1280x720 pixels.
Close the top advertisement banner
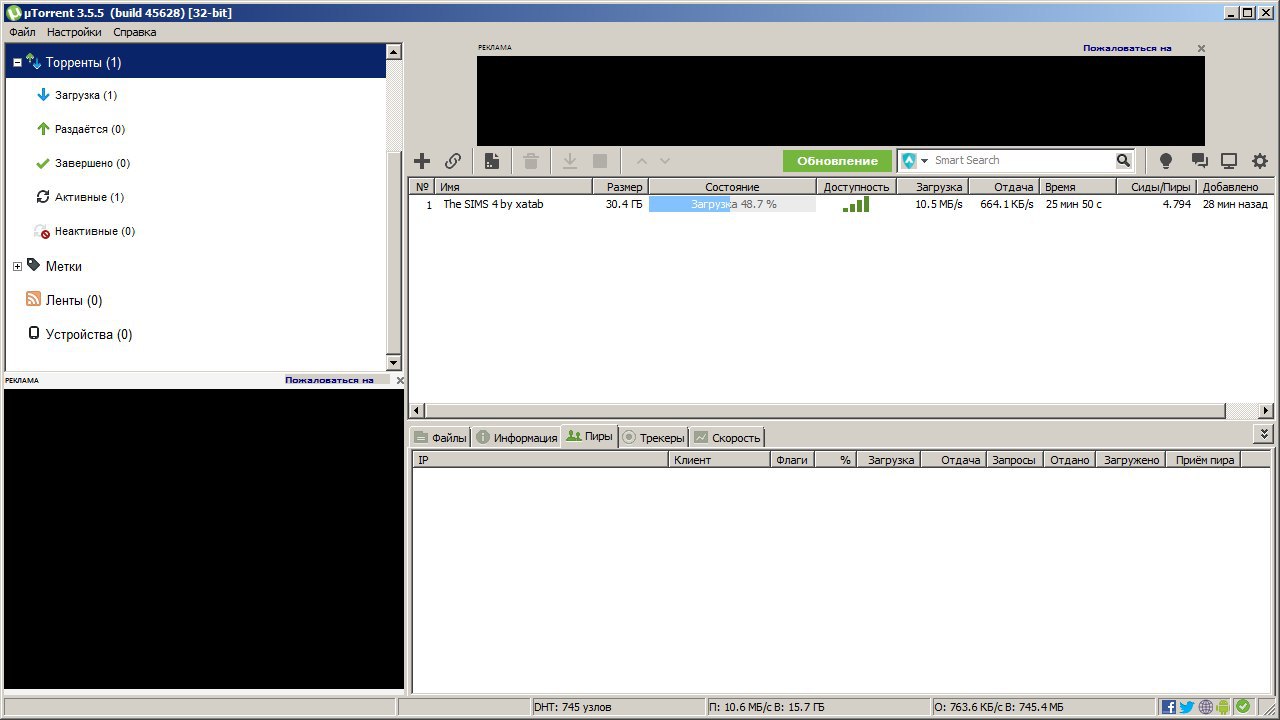(x=1201, y=48)
